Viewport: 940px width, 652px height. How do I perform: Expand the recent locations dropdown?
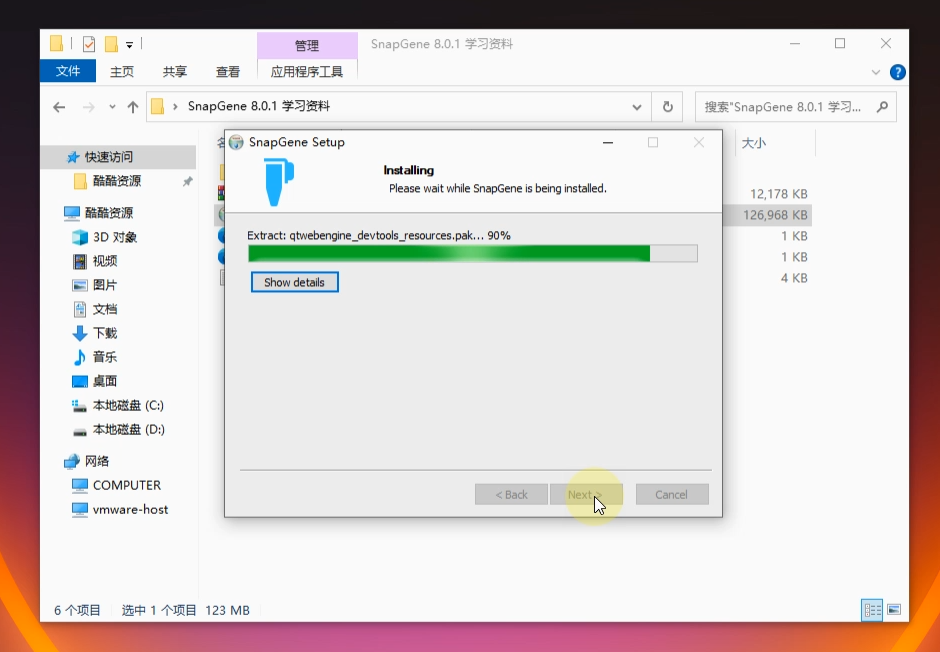110,107
